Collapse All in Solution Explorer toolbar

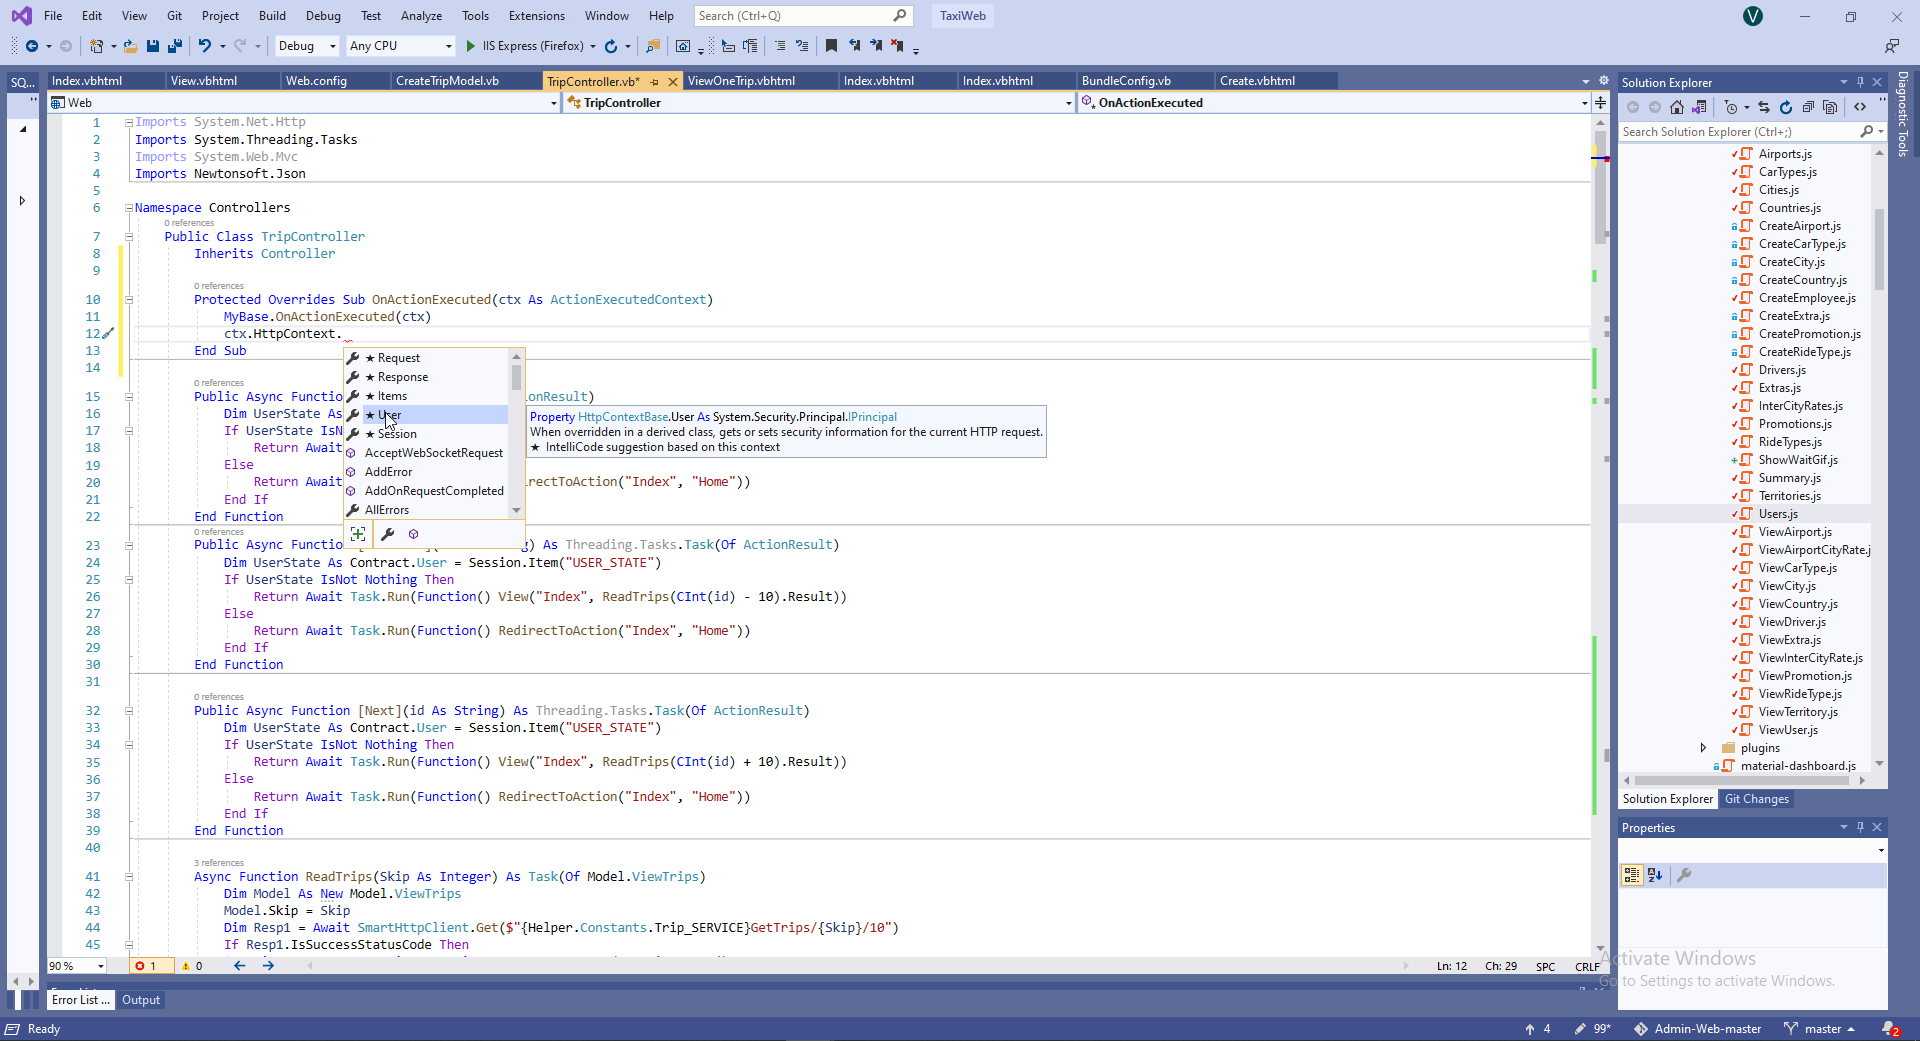pos(1808,107)
